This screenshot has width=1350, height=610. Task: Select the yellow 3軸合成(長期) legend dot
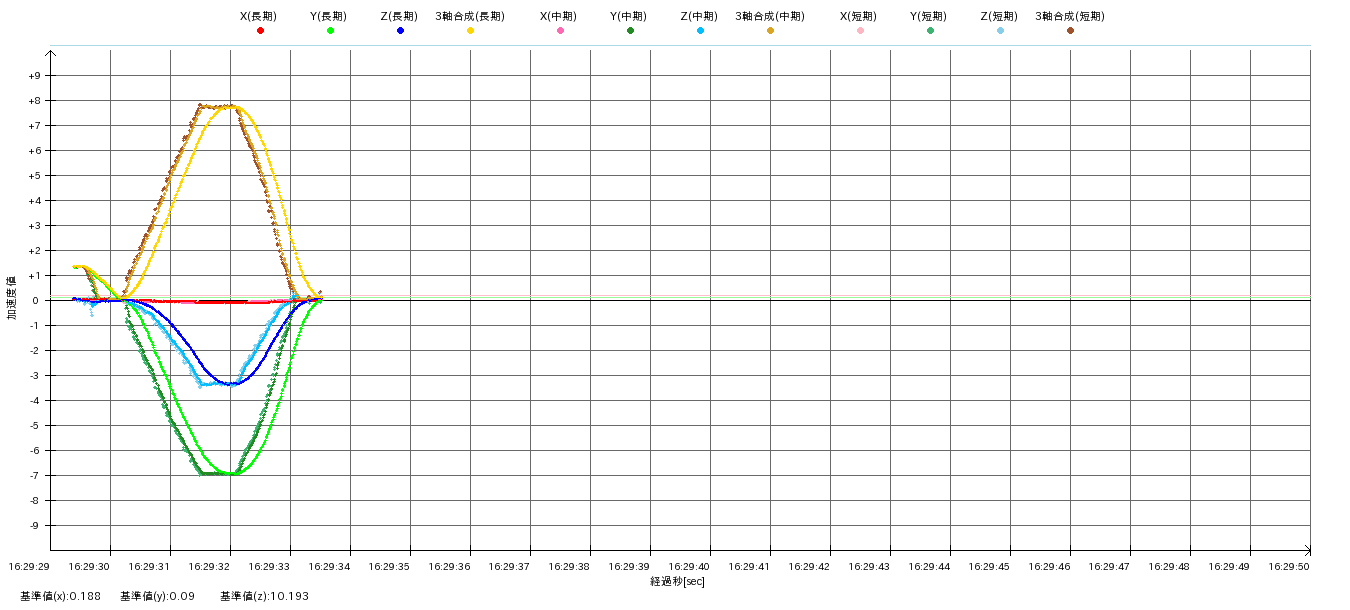[x=470, y=31]
